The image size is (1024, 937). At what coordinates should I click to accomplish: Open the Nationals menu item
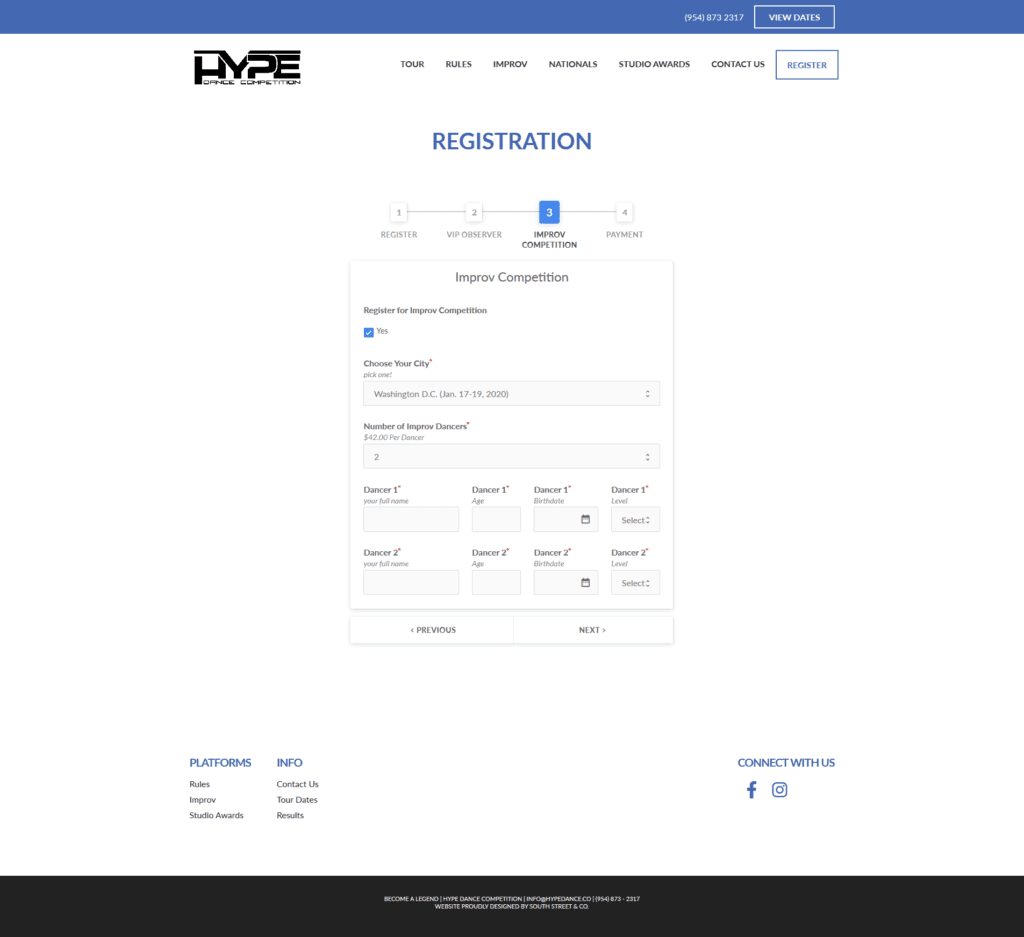pyautogui.click(x=573, y=65)
